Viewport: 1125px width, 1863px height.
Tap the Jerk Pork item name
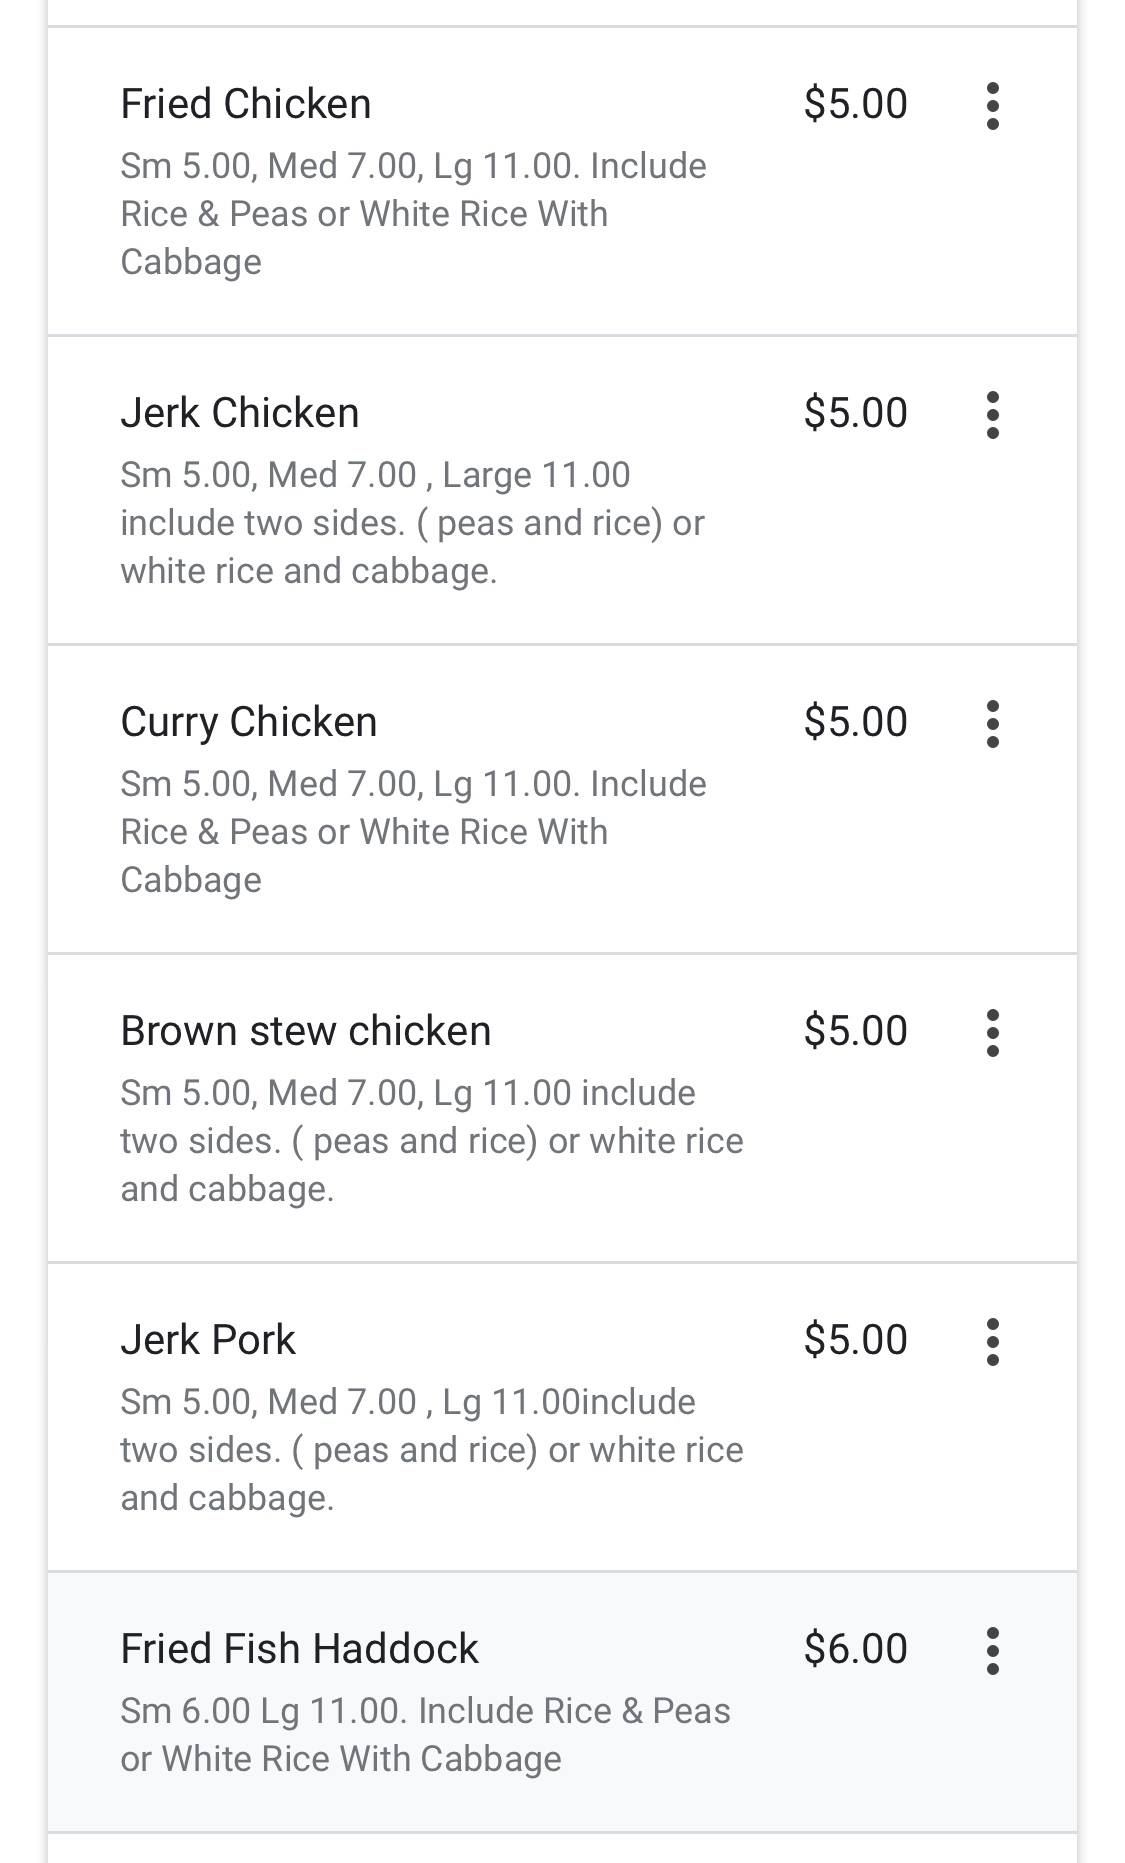coord(208,1340)
